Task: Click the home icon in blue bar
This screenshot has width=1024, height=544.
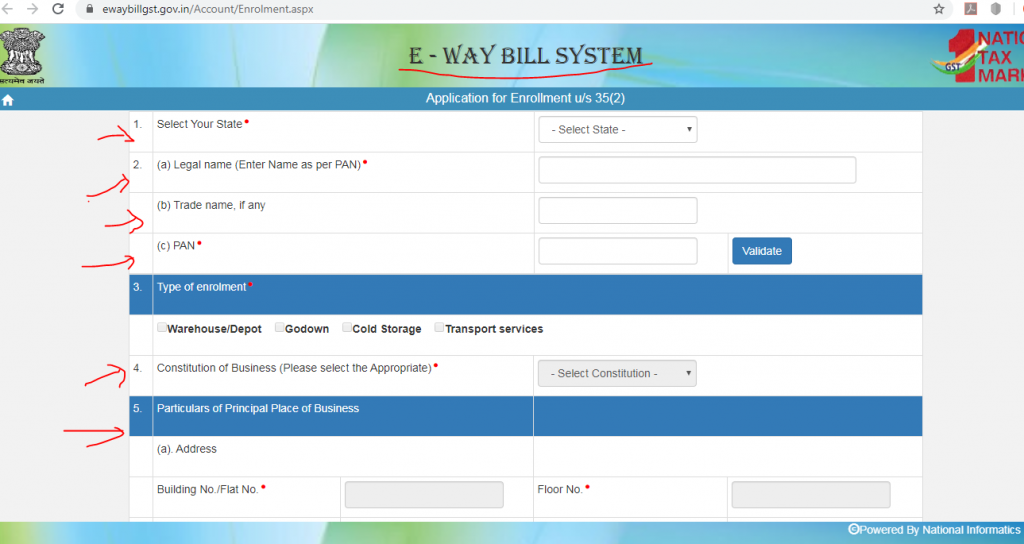Action: pyautogui.click(x=8, y=100)
